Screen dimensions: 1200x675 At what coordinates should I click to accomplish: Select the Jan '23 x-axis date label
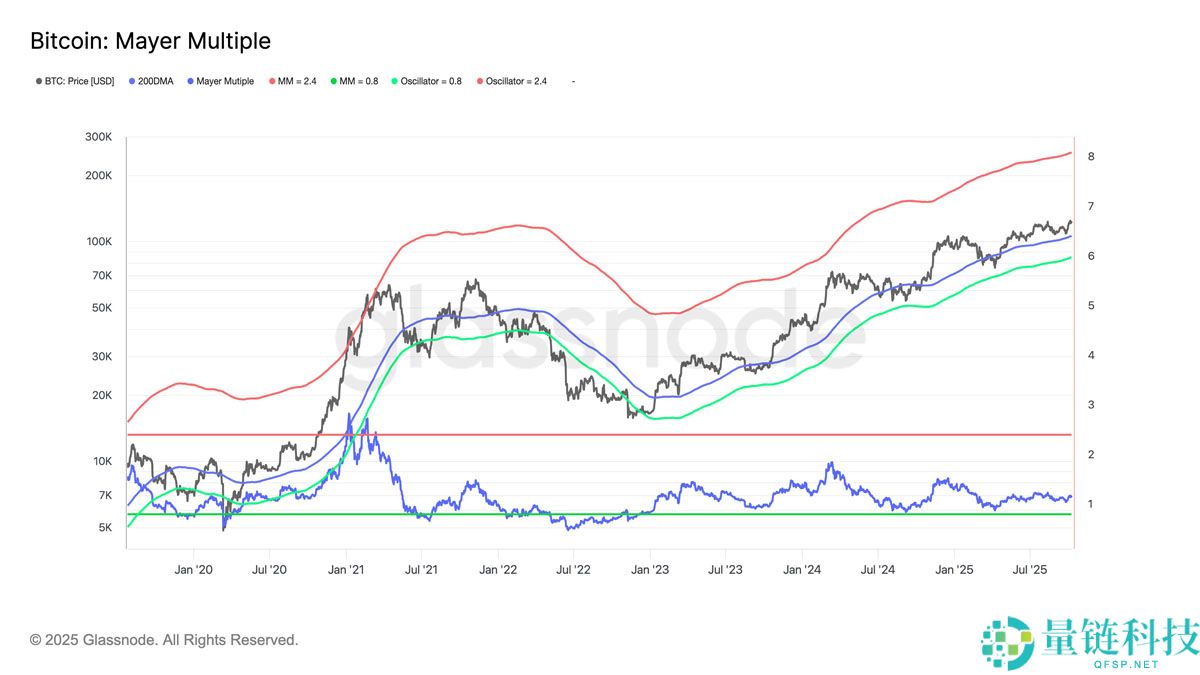point(649,569)
